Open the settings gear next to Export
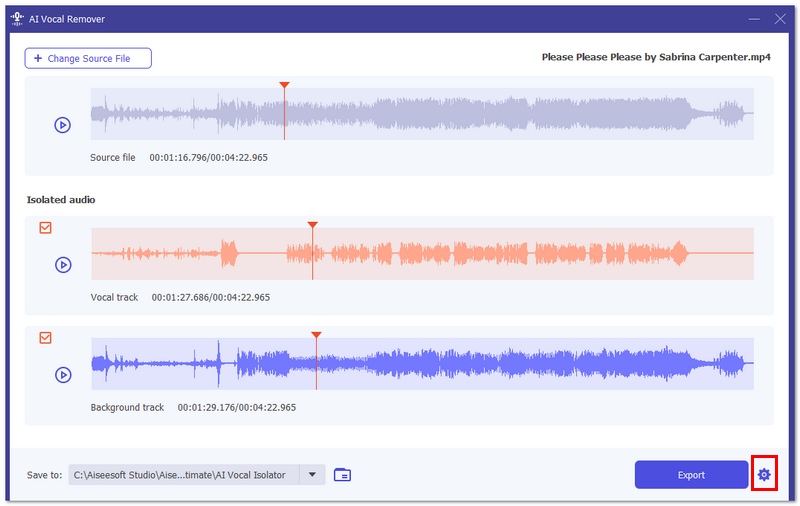Viewport: 800px width, 506px height. [x=764, y=475]
